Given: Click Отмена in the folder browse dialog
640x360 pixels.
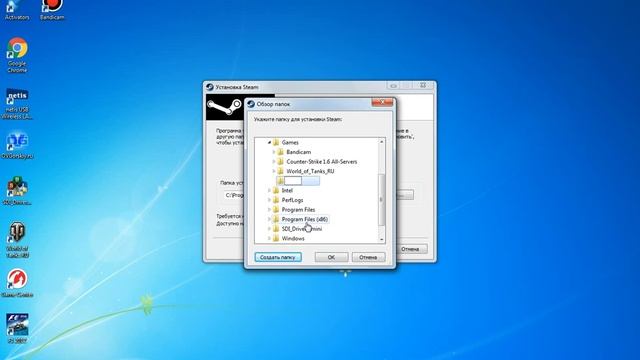Looking at the screenshot, I should [x=368, y=257].
